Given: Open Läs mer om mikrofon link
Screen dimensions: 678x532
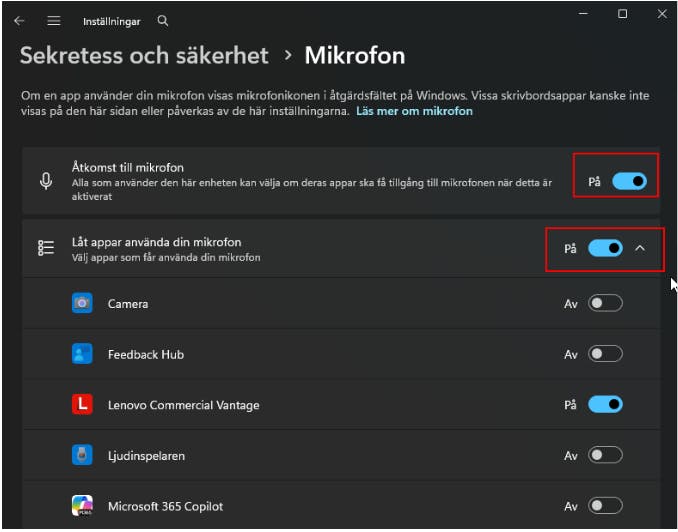Looking at the screenshot, I should coord(414,111).
